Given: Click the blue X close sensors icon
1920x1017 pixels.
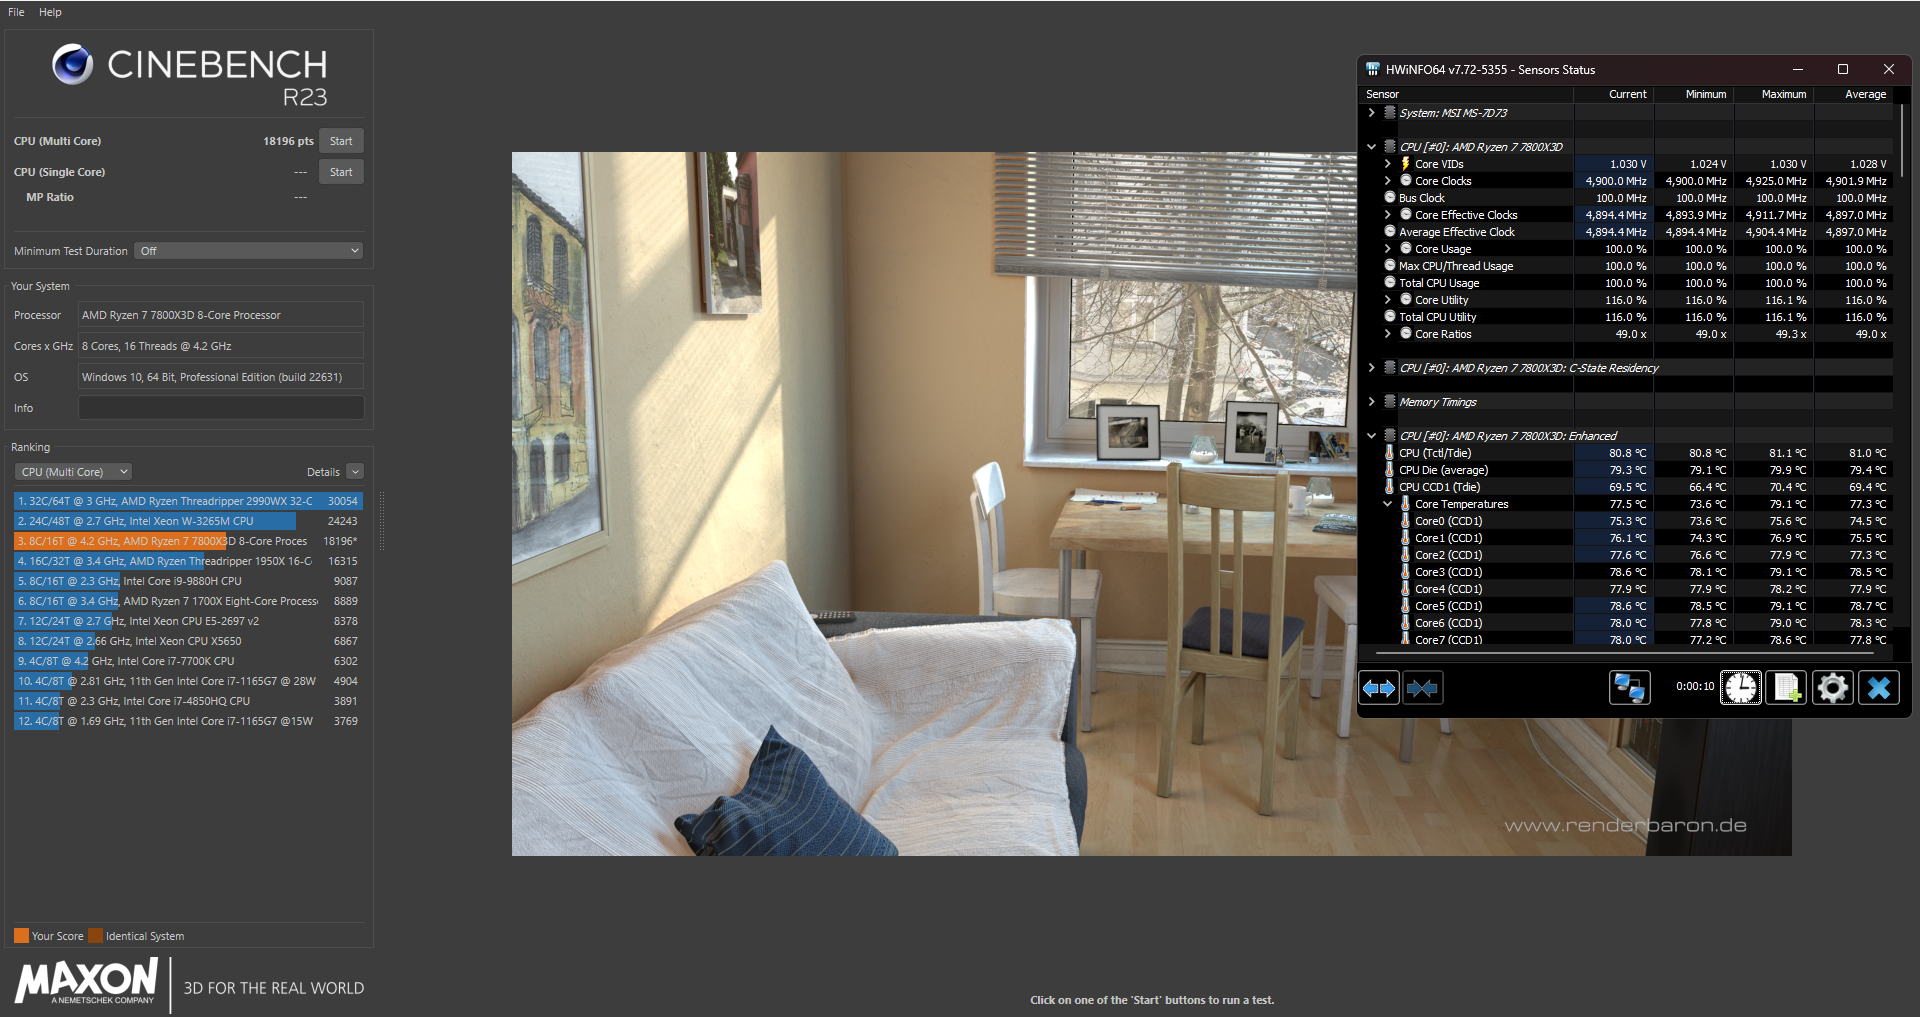Looking at the screenshot, I should click(1879, 688).
